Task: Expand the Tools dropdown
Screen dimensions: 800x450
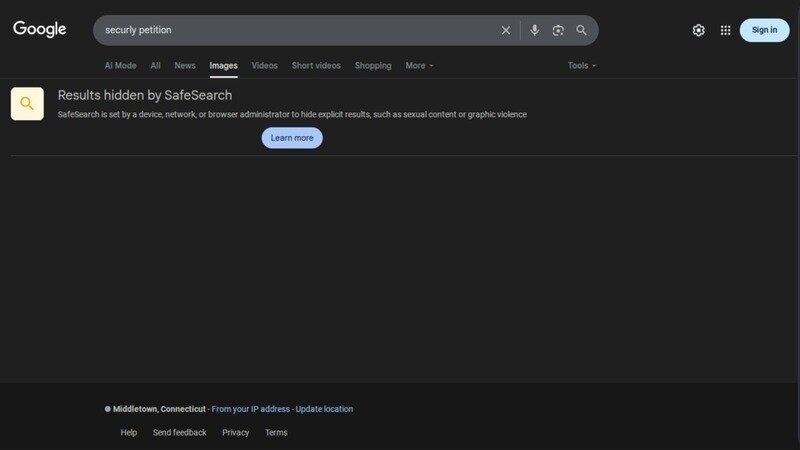Action: click(x=581, y=66)
